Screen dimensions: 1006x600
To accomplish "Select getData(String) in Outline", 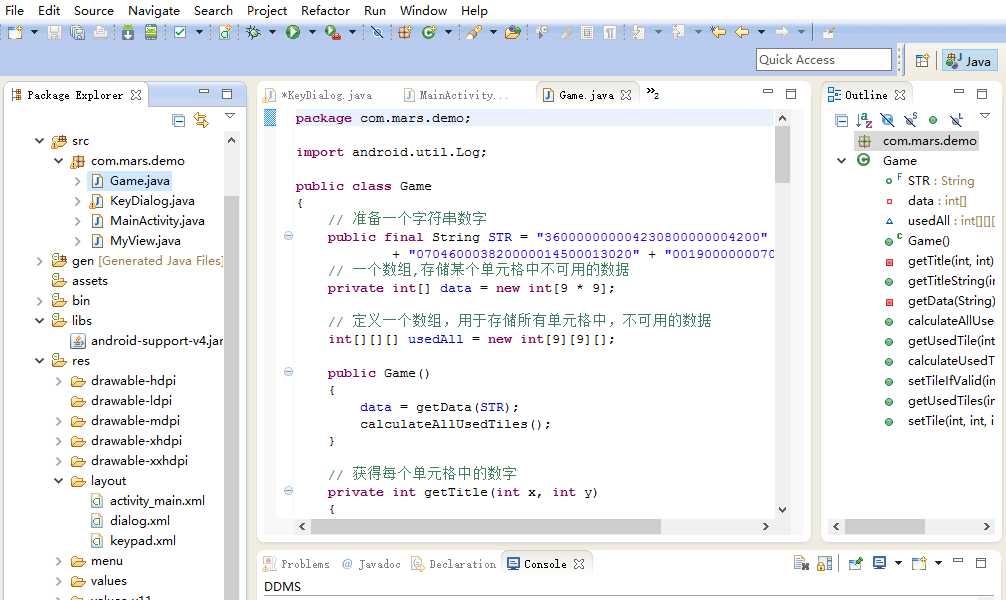I will [x=951, y=300].
